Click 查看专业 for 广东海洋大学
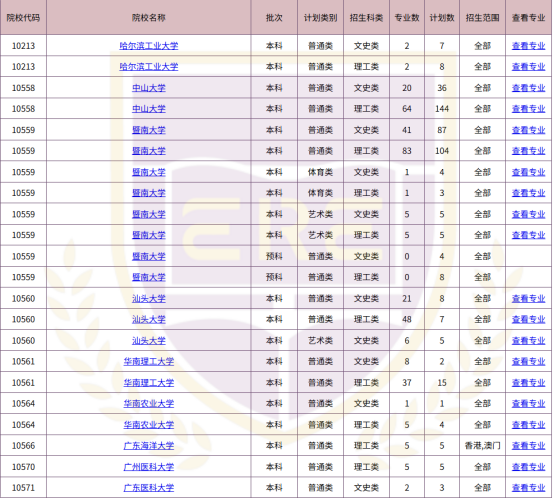 tap(529, 446)
